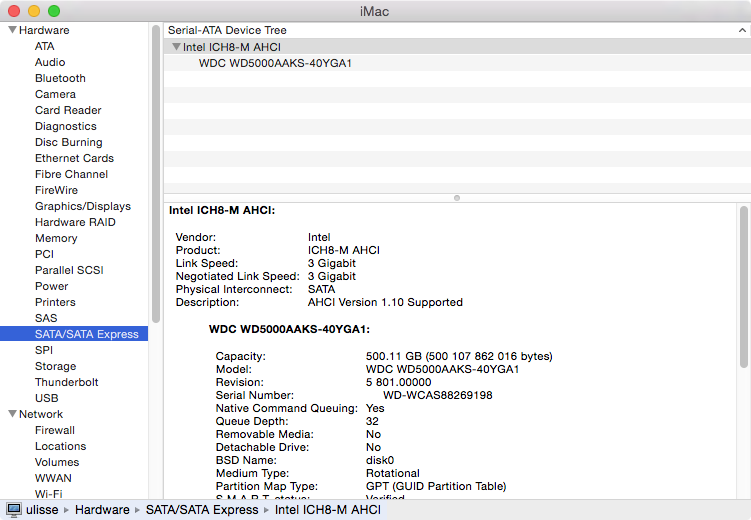This screenshot has width=751, height=520.
Task: Open Graphics/Displays section
Action: (83, 206)
